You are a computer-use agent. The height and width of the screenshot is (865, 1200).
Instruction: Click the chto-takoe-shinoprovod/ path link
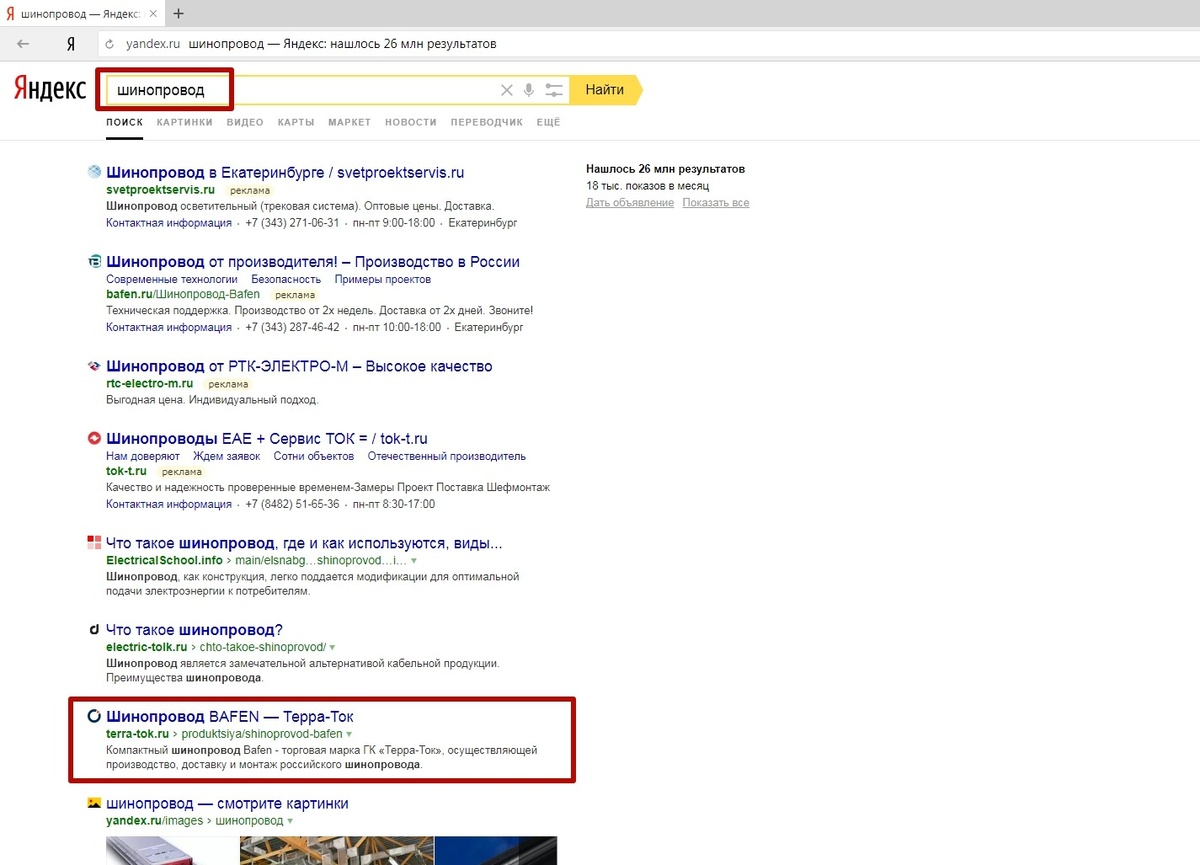point(264,648)
